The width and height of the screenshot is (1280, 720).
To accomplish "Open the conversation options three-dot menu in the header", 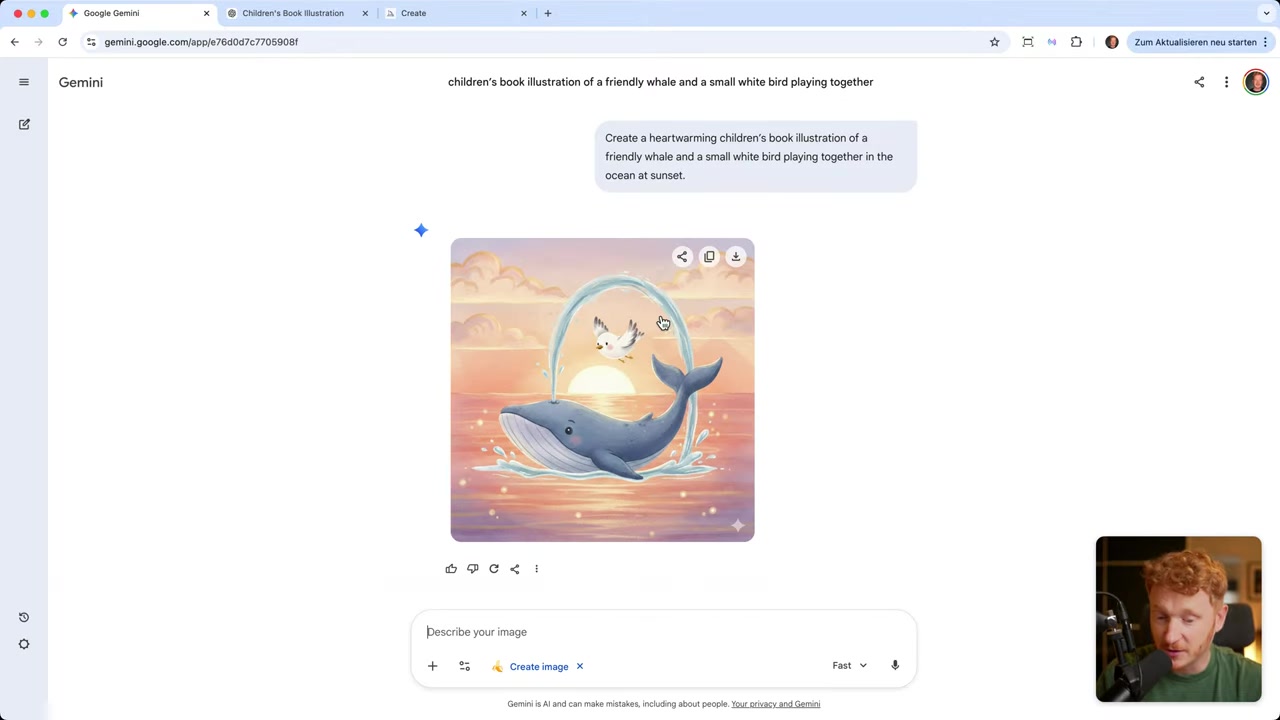I will coord(1226,82).
